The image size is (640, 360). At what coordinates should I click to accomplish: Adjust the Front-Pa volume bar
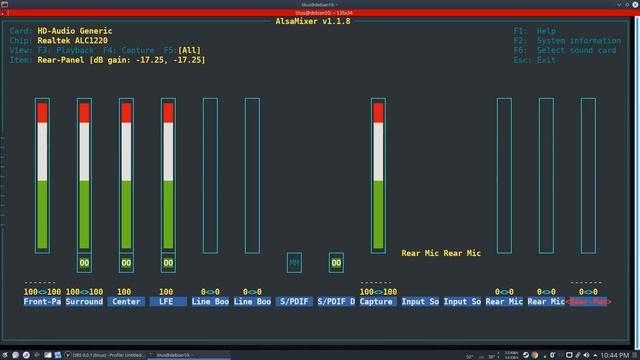(x=42, y=176)
